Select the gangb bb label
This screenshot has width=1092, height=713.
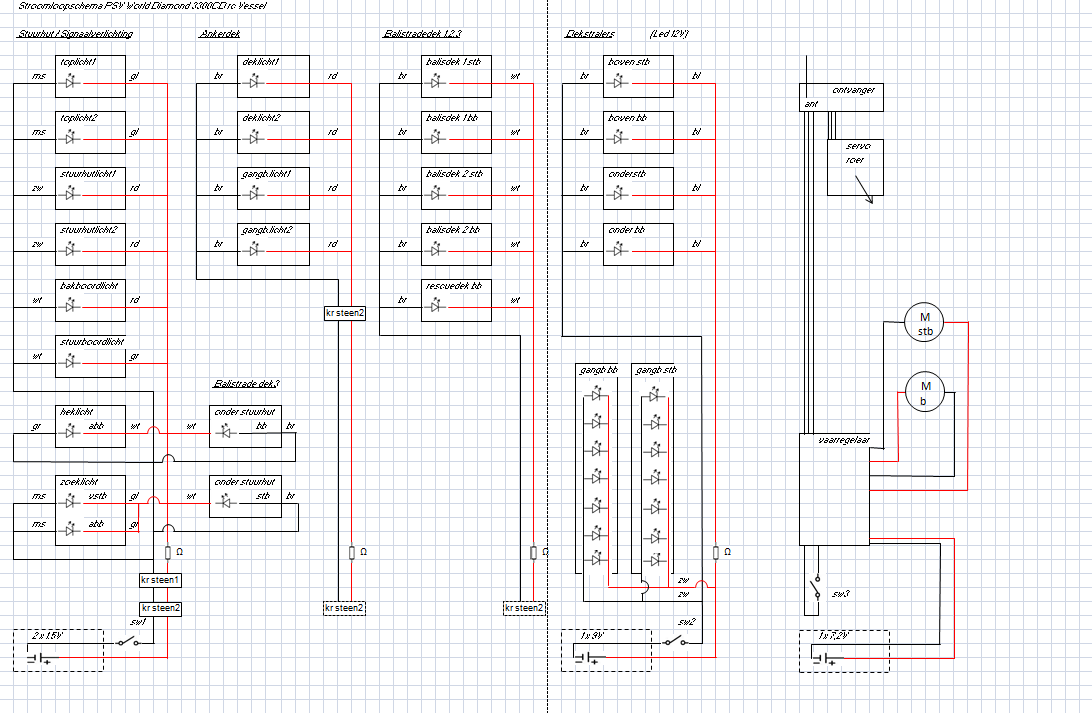tap(598, 370)
